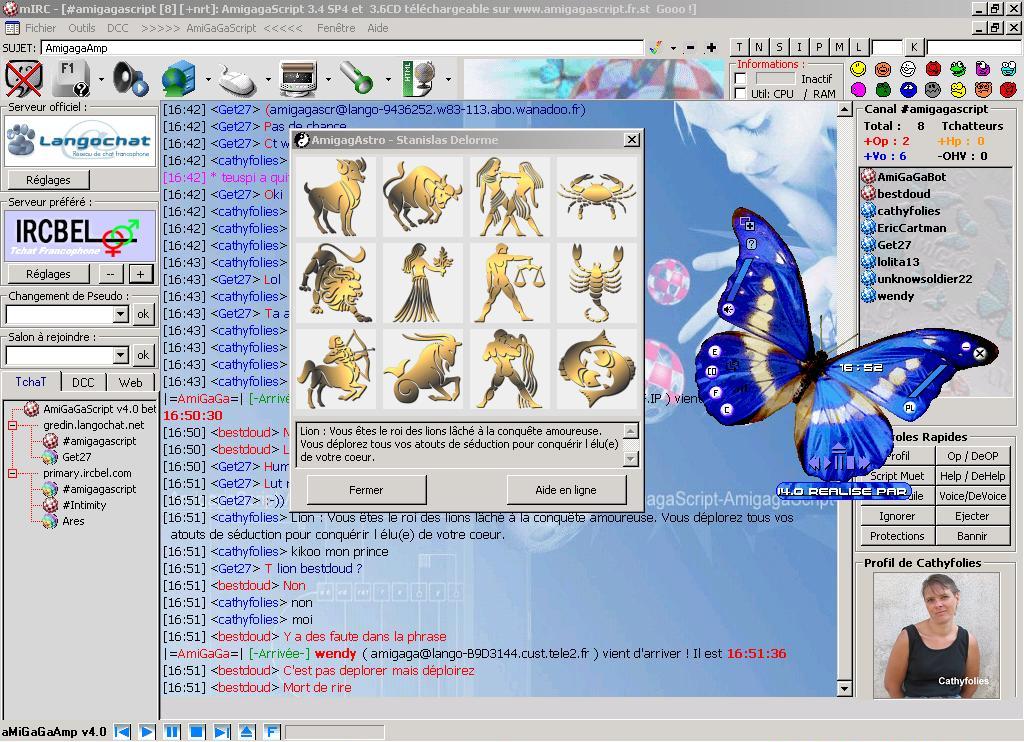Select the Libra scales zodiac sign
Image resolution: width=1024 pixels, height=742 pixels.
(x=509, y=283)
